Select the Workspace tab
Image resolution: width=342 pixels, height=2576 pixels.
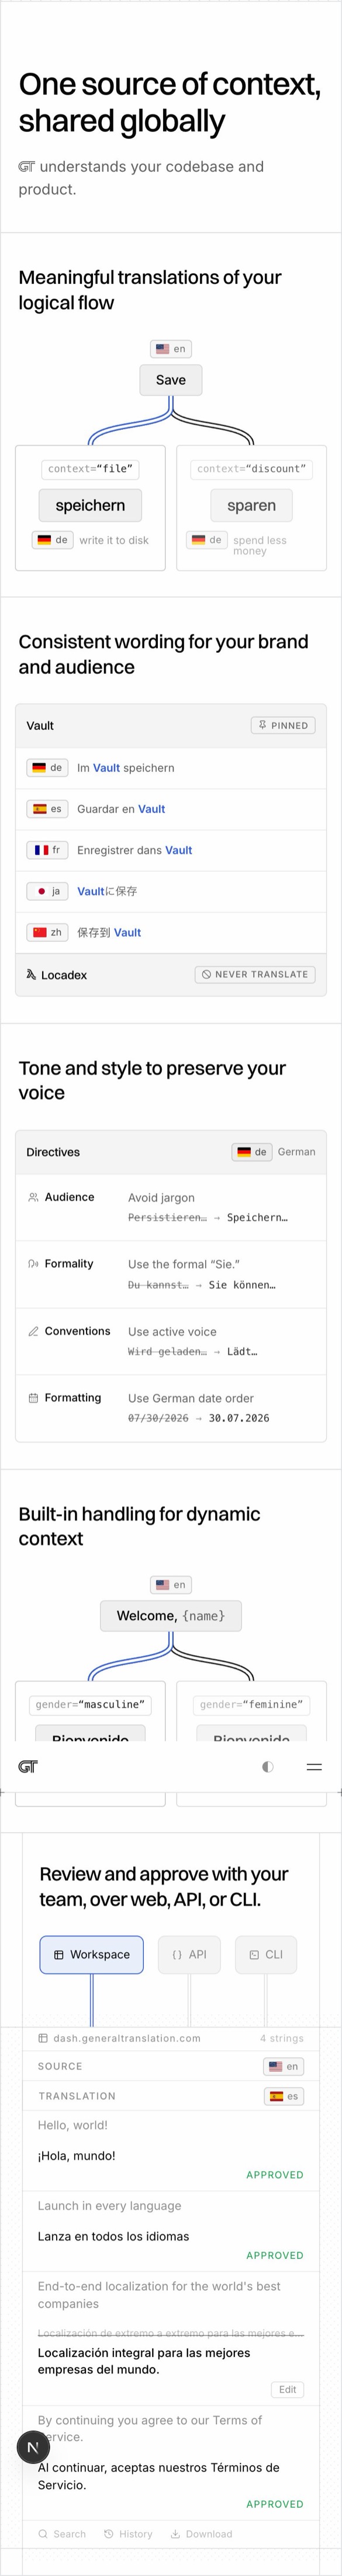pos(92,1954)
